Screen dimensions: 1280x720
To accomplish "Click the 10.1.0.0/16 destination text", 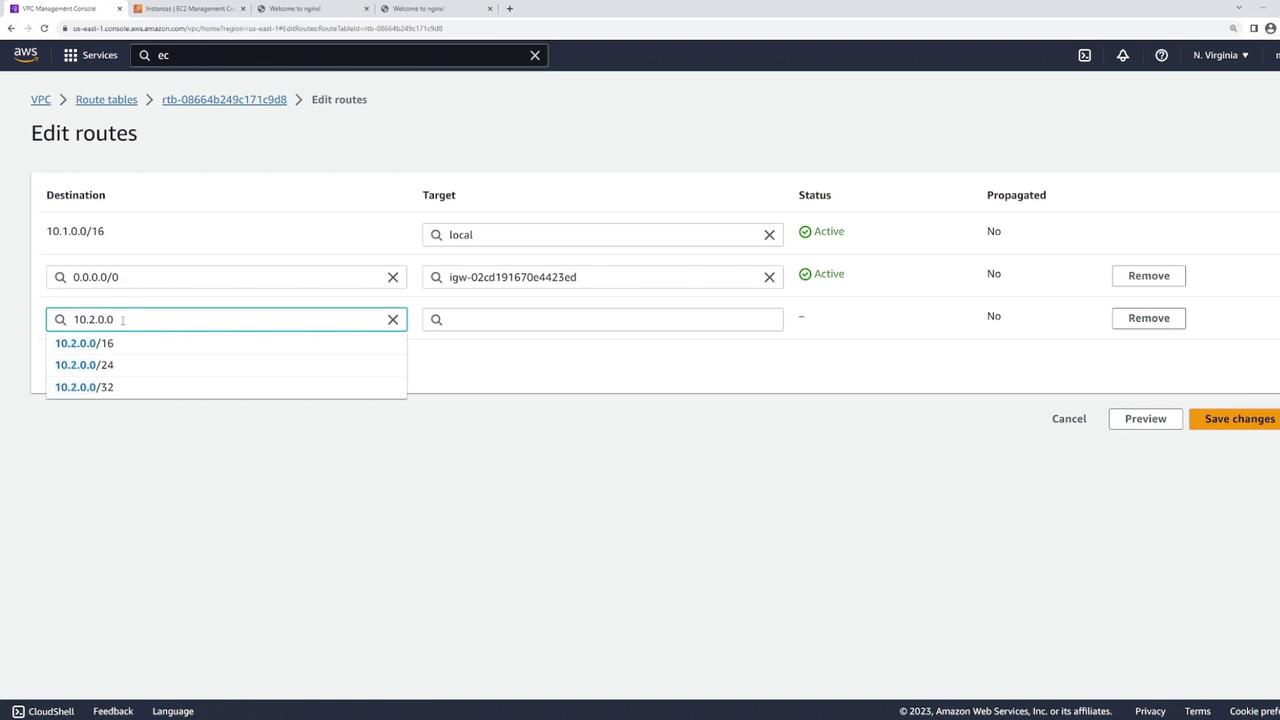I will [x=75, y=231].
